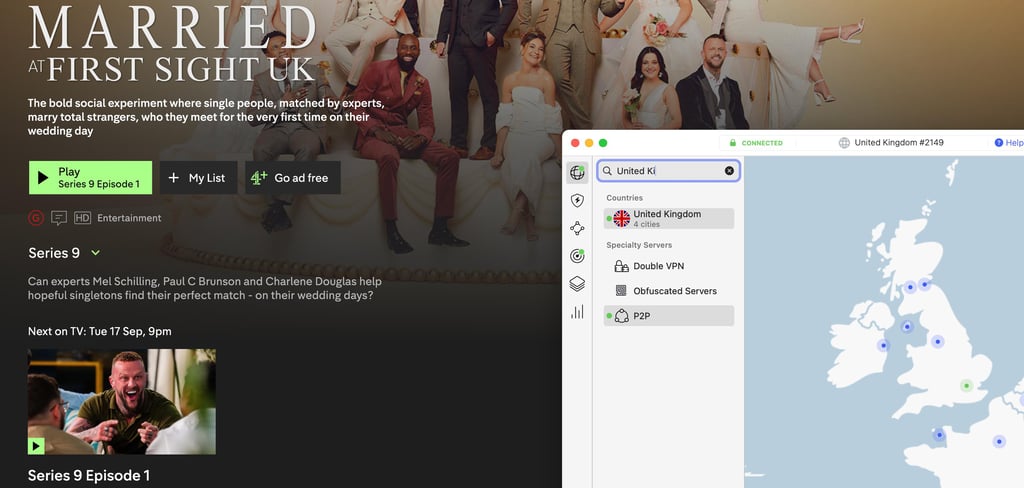Click the 'Series 9 Episode 1' title below thumbnail
Viewport: 1024px width, 488px height.
coord(89,476)
